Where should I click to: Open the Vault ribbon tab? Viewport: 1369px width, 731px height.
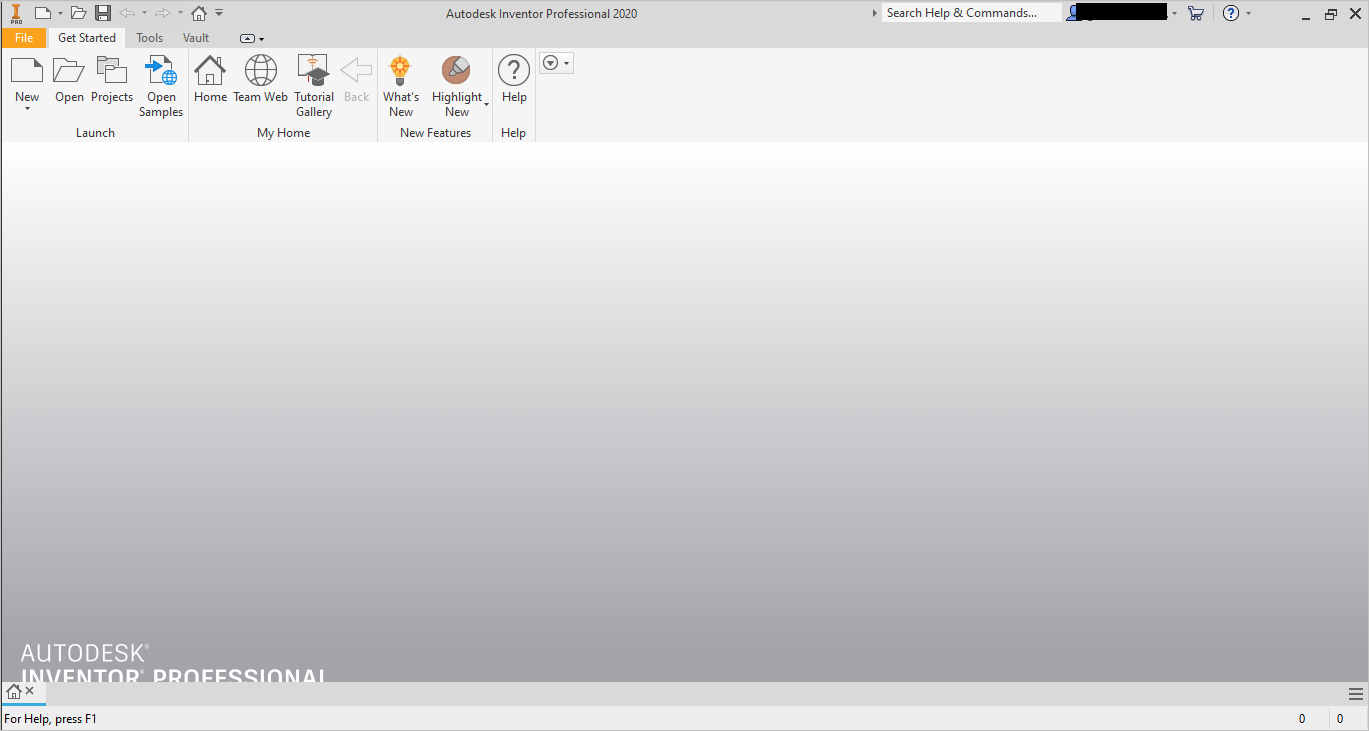[x=196, y=37]
